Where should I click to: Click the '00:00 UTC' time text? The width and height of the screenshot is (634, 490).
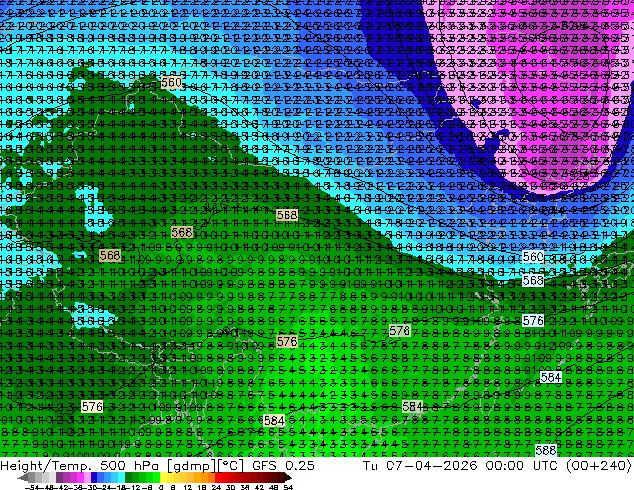point(520,466)
